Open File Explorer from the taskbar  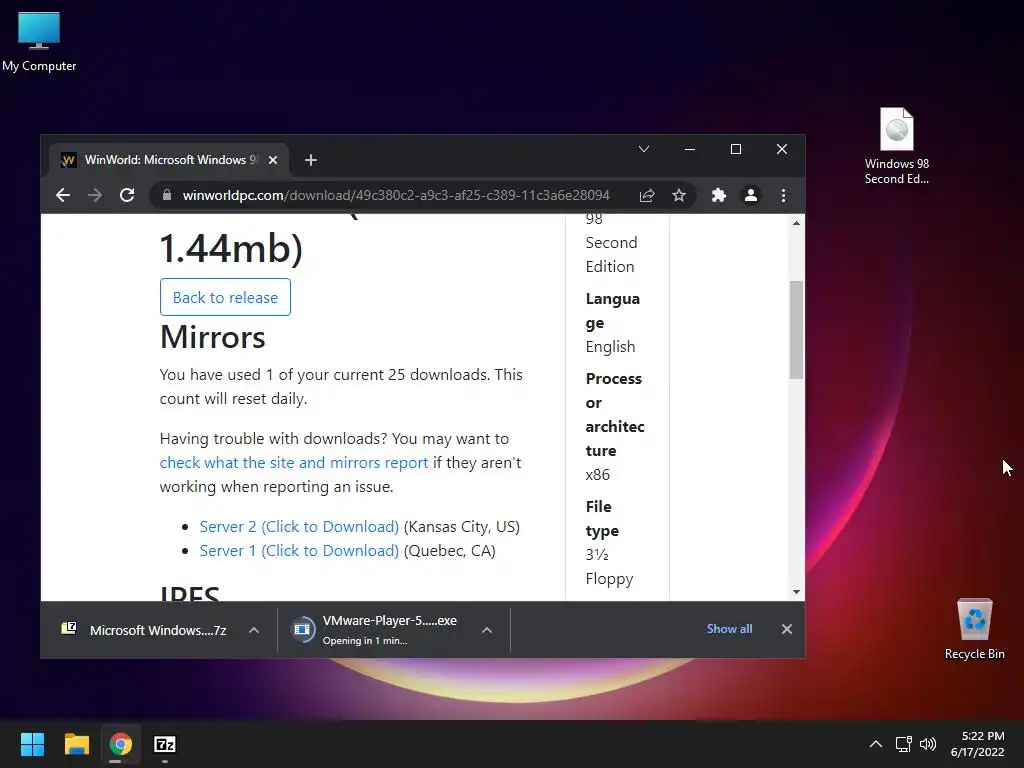click(x=76, y=744)
